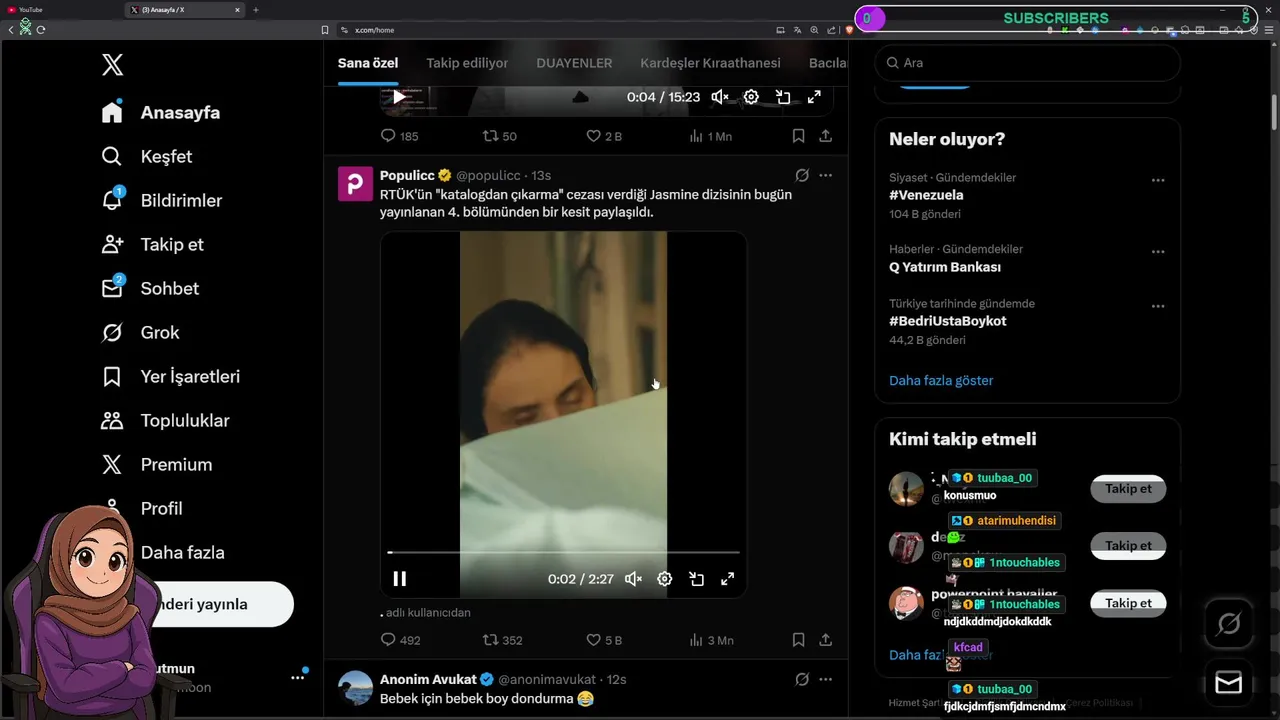Viewport: 1280px width, 720px height.
Task: Open Topluluklar communities
Action: tap(164, 420)
